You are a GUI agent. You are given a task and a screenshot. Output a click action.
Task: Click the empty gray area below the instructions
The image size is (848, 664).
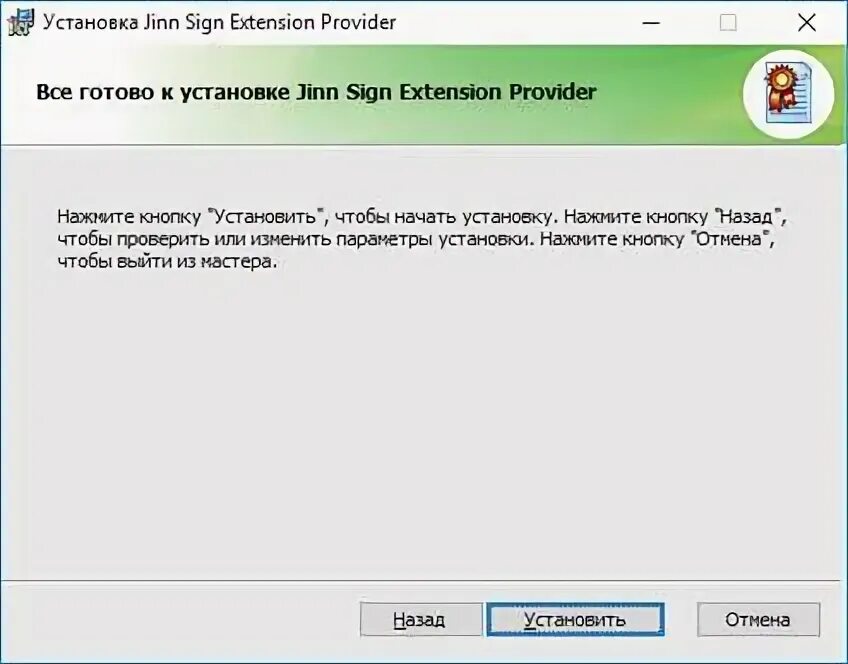tap(423, 422)
